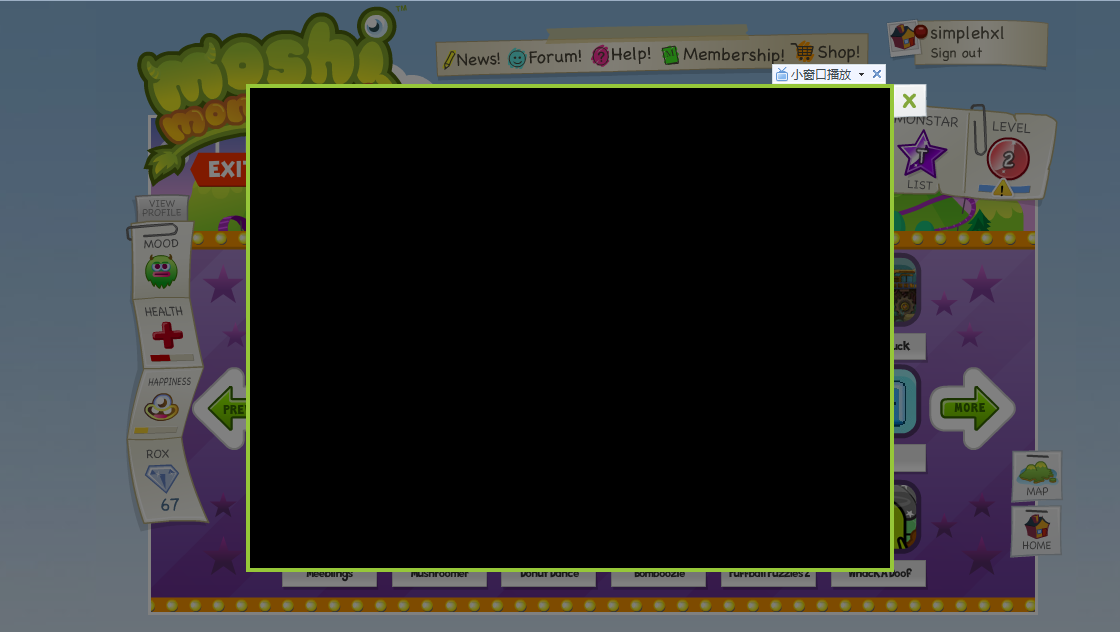Click the red Health cross icon

tap(167, 335)
